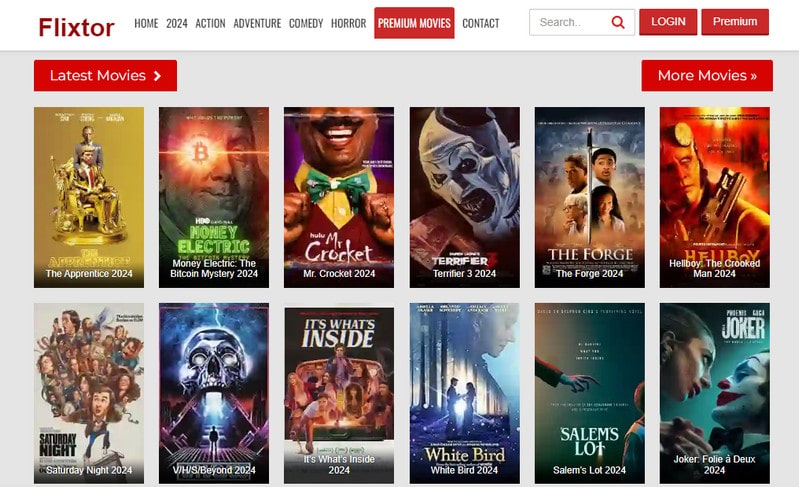Select the ACTION genre menu item
Screen dimensions: 799x487
(x=210, y=23)
